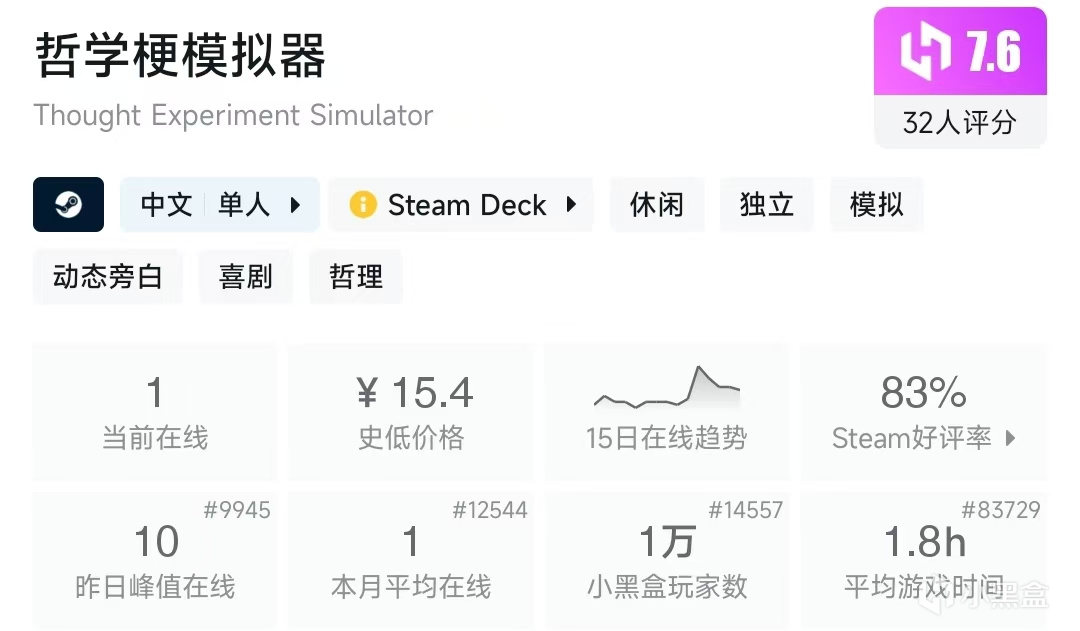Image resolution: width=1080 pixels, height=631 pixels.
Task: Select the 独立 tag
Action: pyautogui.click(x=767, y=205)
